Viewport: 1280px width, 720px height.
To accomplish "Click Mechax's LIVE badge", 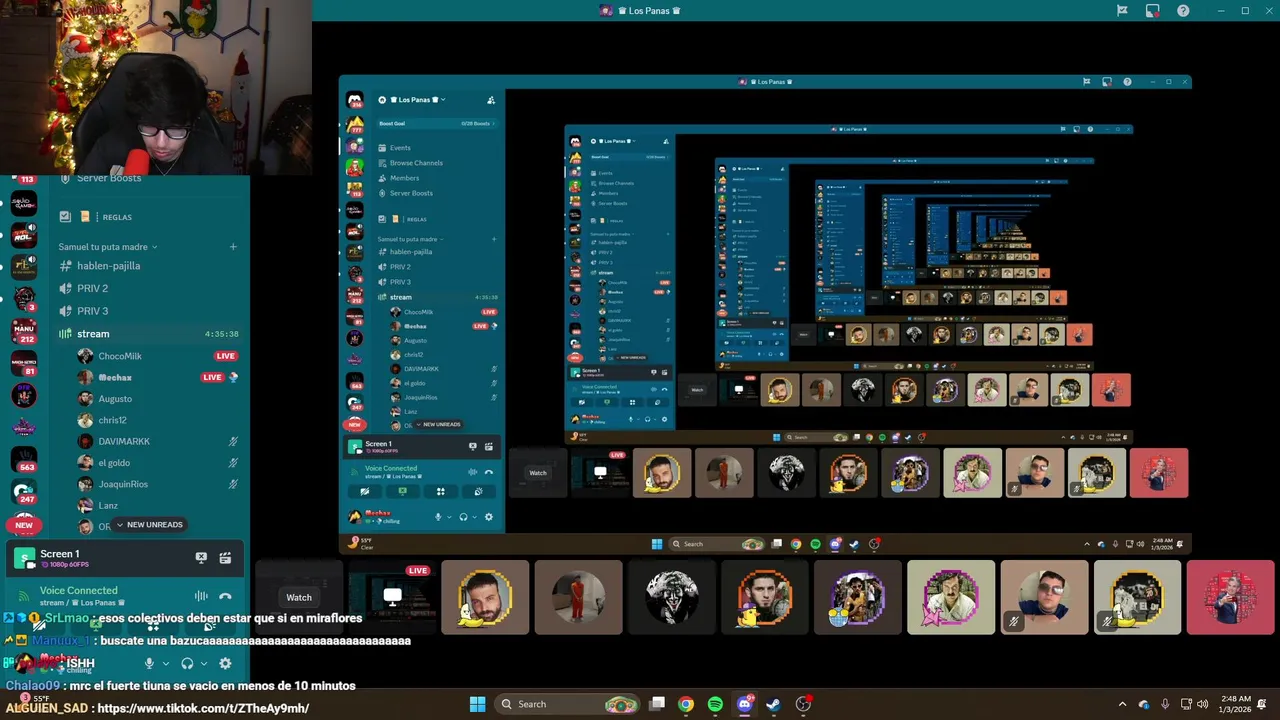I will point(212,377).
